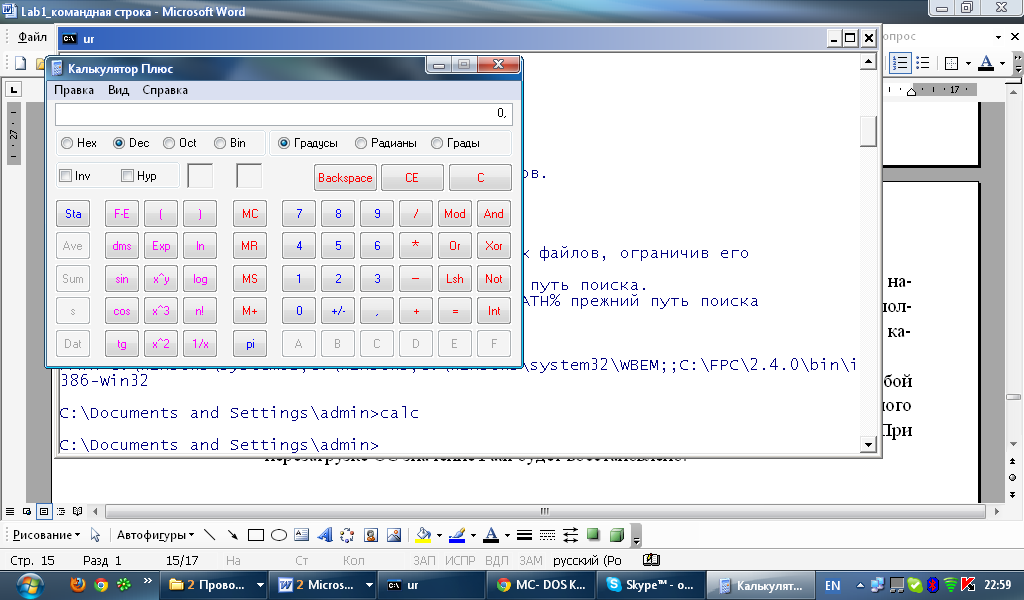
Task: Open Справка menu in calculator
Action: [x=165, y=90]
